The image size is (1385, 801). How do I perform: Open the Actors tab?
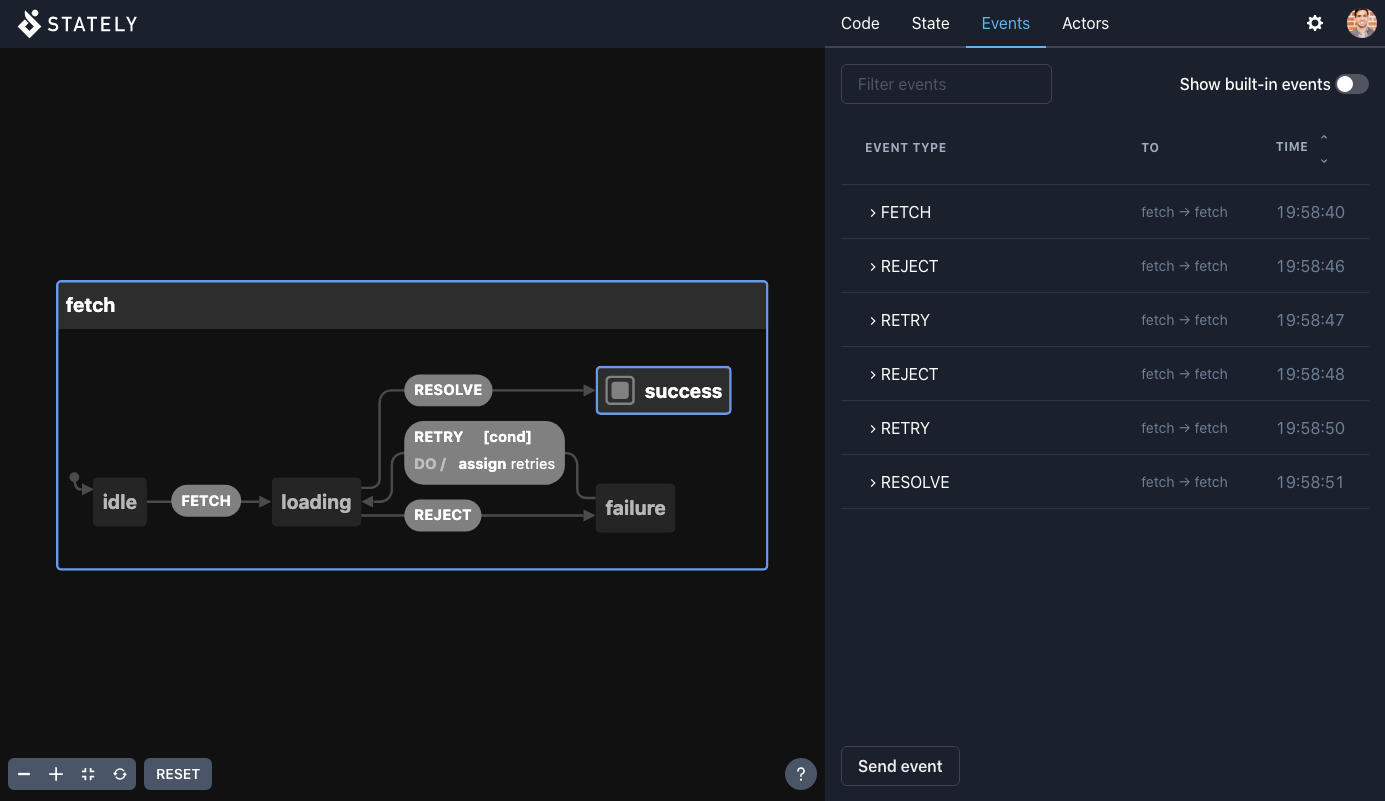(x=1085, y=23)
